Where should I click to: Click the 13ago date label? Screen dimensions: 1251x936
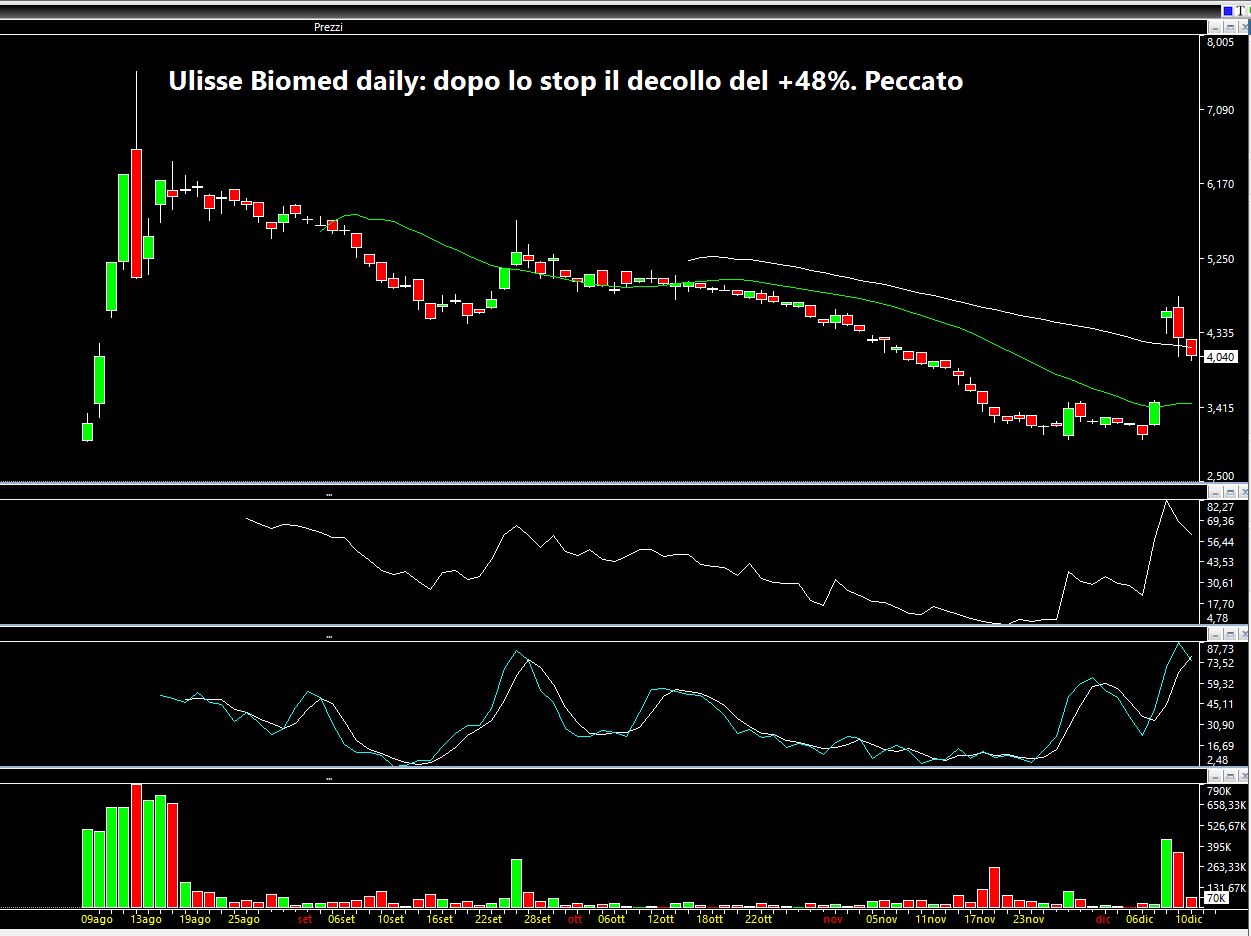point(145,919)
